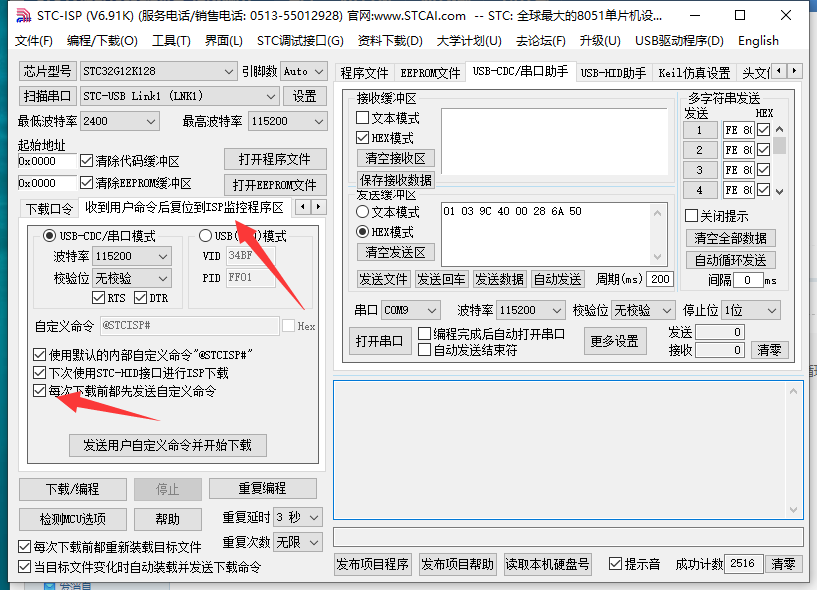Click the 清空接收区 button
This screenshot has width=817, height=590.
395,158
